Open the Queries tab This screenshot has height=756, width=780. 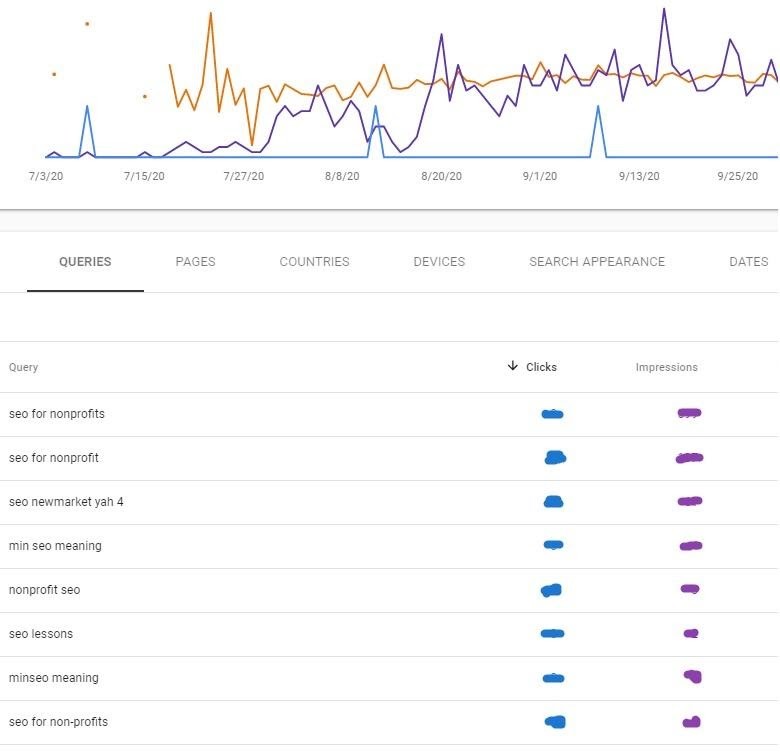[x=85, y=262]
